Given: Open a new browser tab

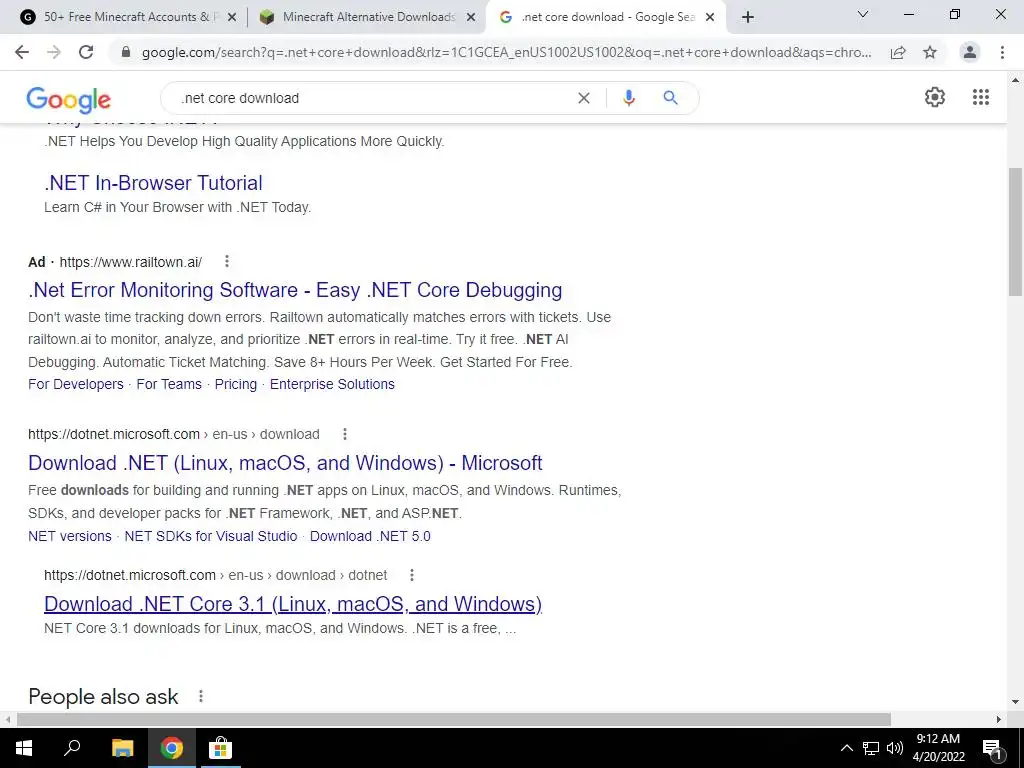Looking at the screenshot, I should (x=748, y=17).
